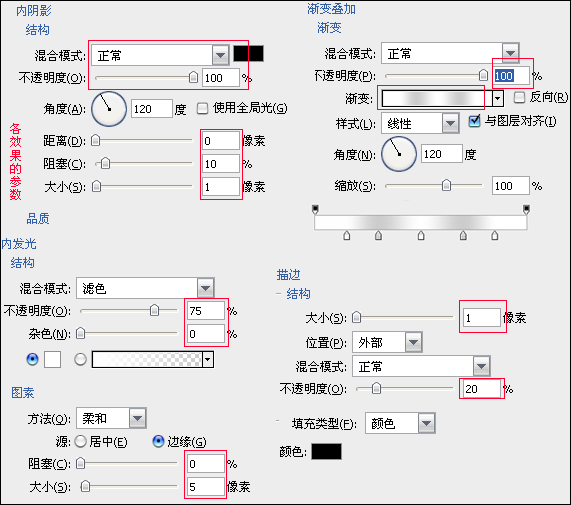Screen dimensions: 571x505
Task: Click the black Inner Shadow color swatch
Action: [x=248, y=54]
